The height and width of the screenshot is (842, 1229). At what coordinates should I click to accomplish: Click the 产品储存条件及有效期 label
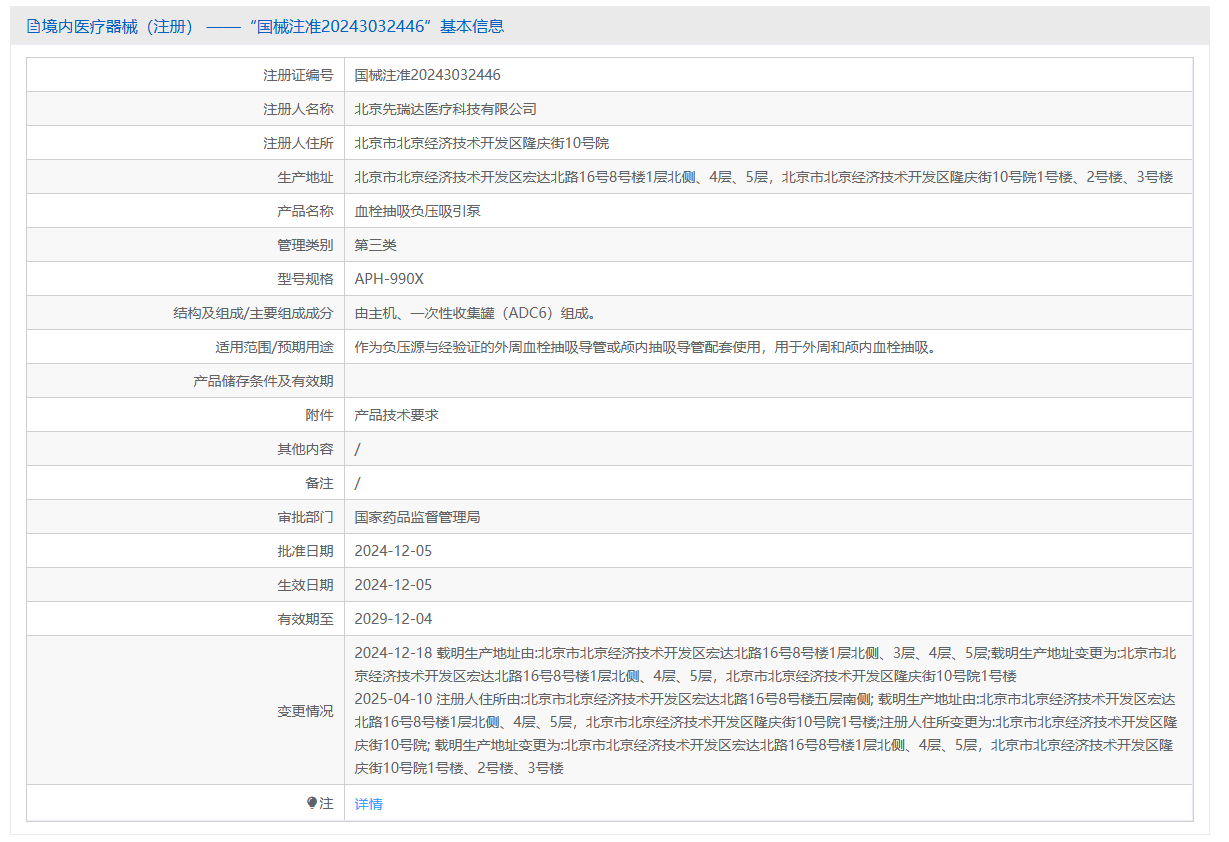pyautogui.click(x=263, y=381)
